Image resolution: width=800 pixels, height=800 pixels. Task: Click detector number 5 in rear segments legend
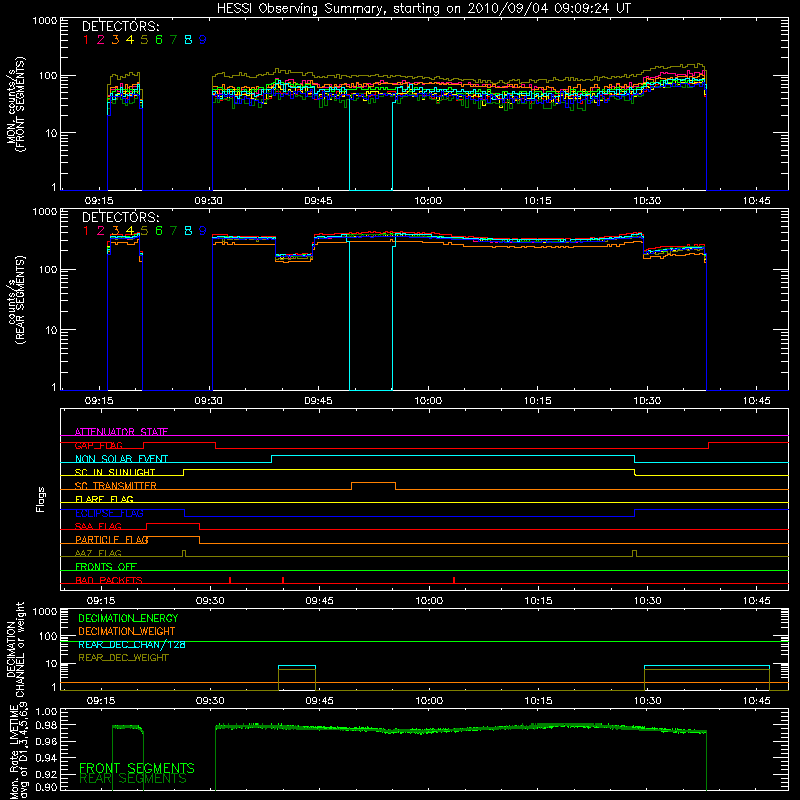[144, 231]
